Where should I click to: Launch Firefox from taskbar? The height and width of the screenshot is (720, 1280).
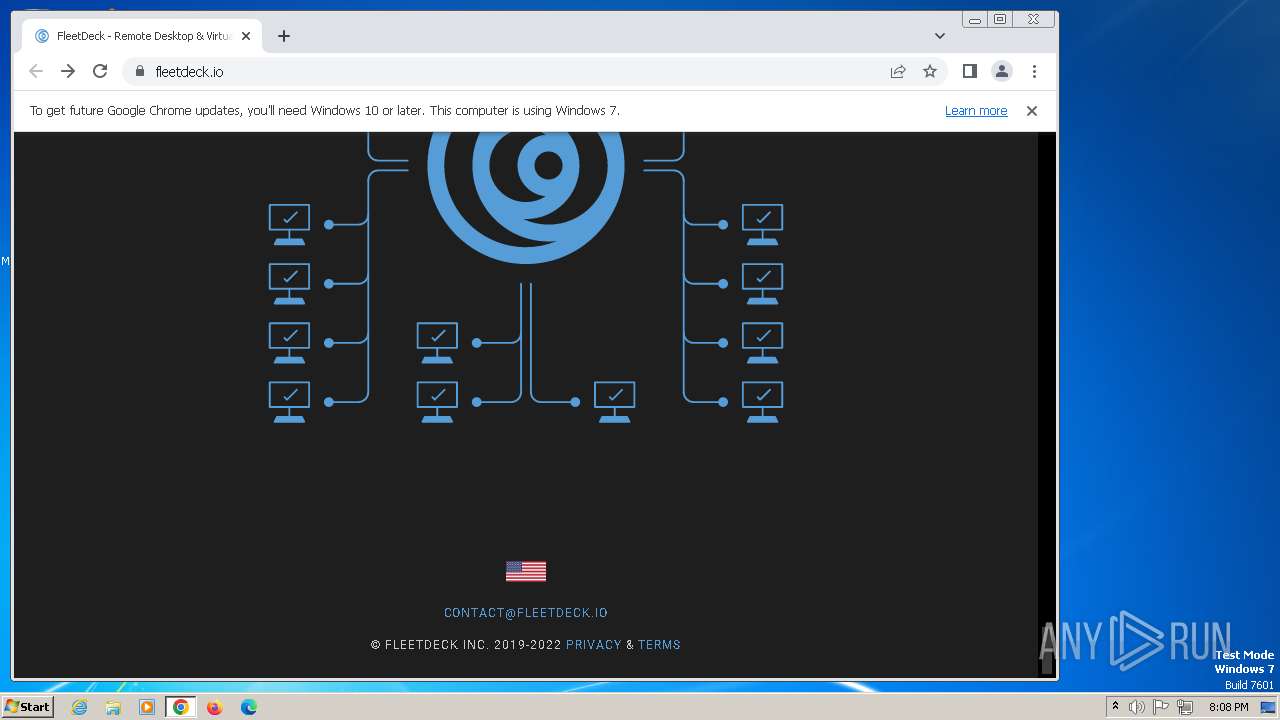click(x=214, y=707)
